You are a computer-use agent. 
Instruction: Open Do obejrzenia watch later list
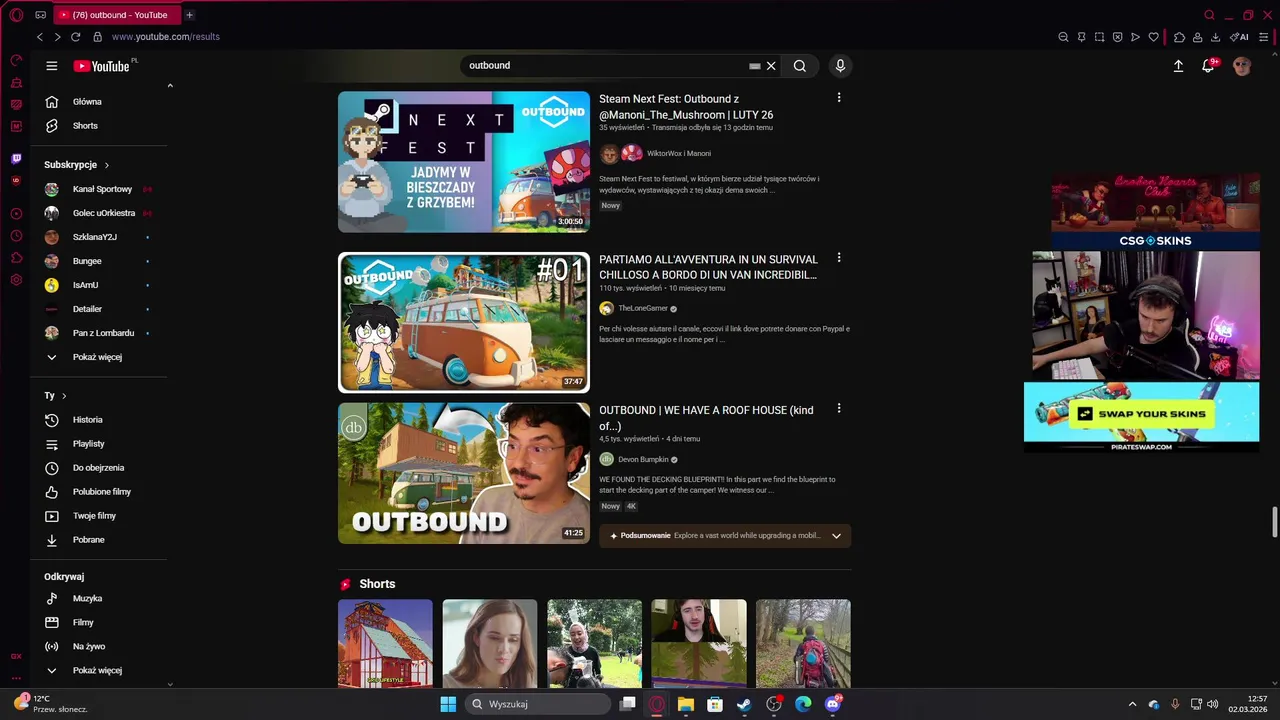point(98,468)
